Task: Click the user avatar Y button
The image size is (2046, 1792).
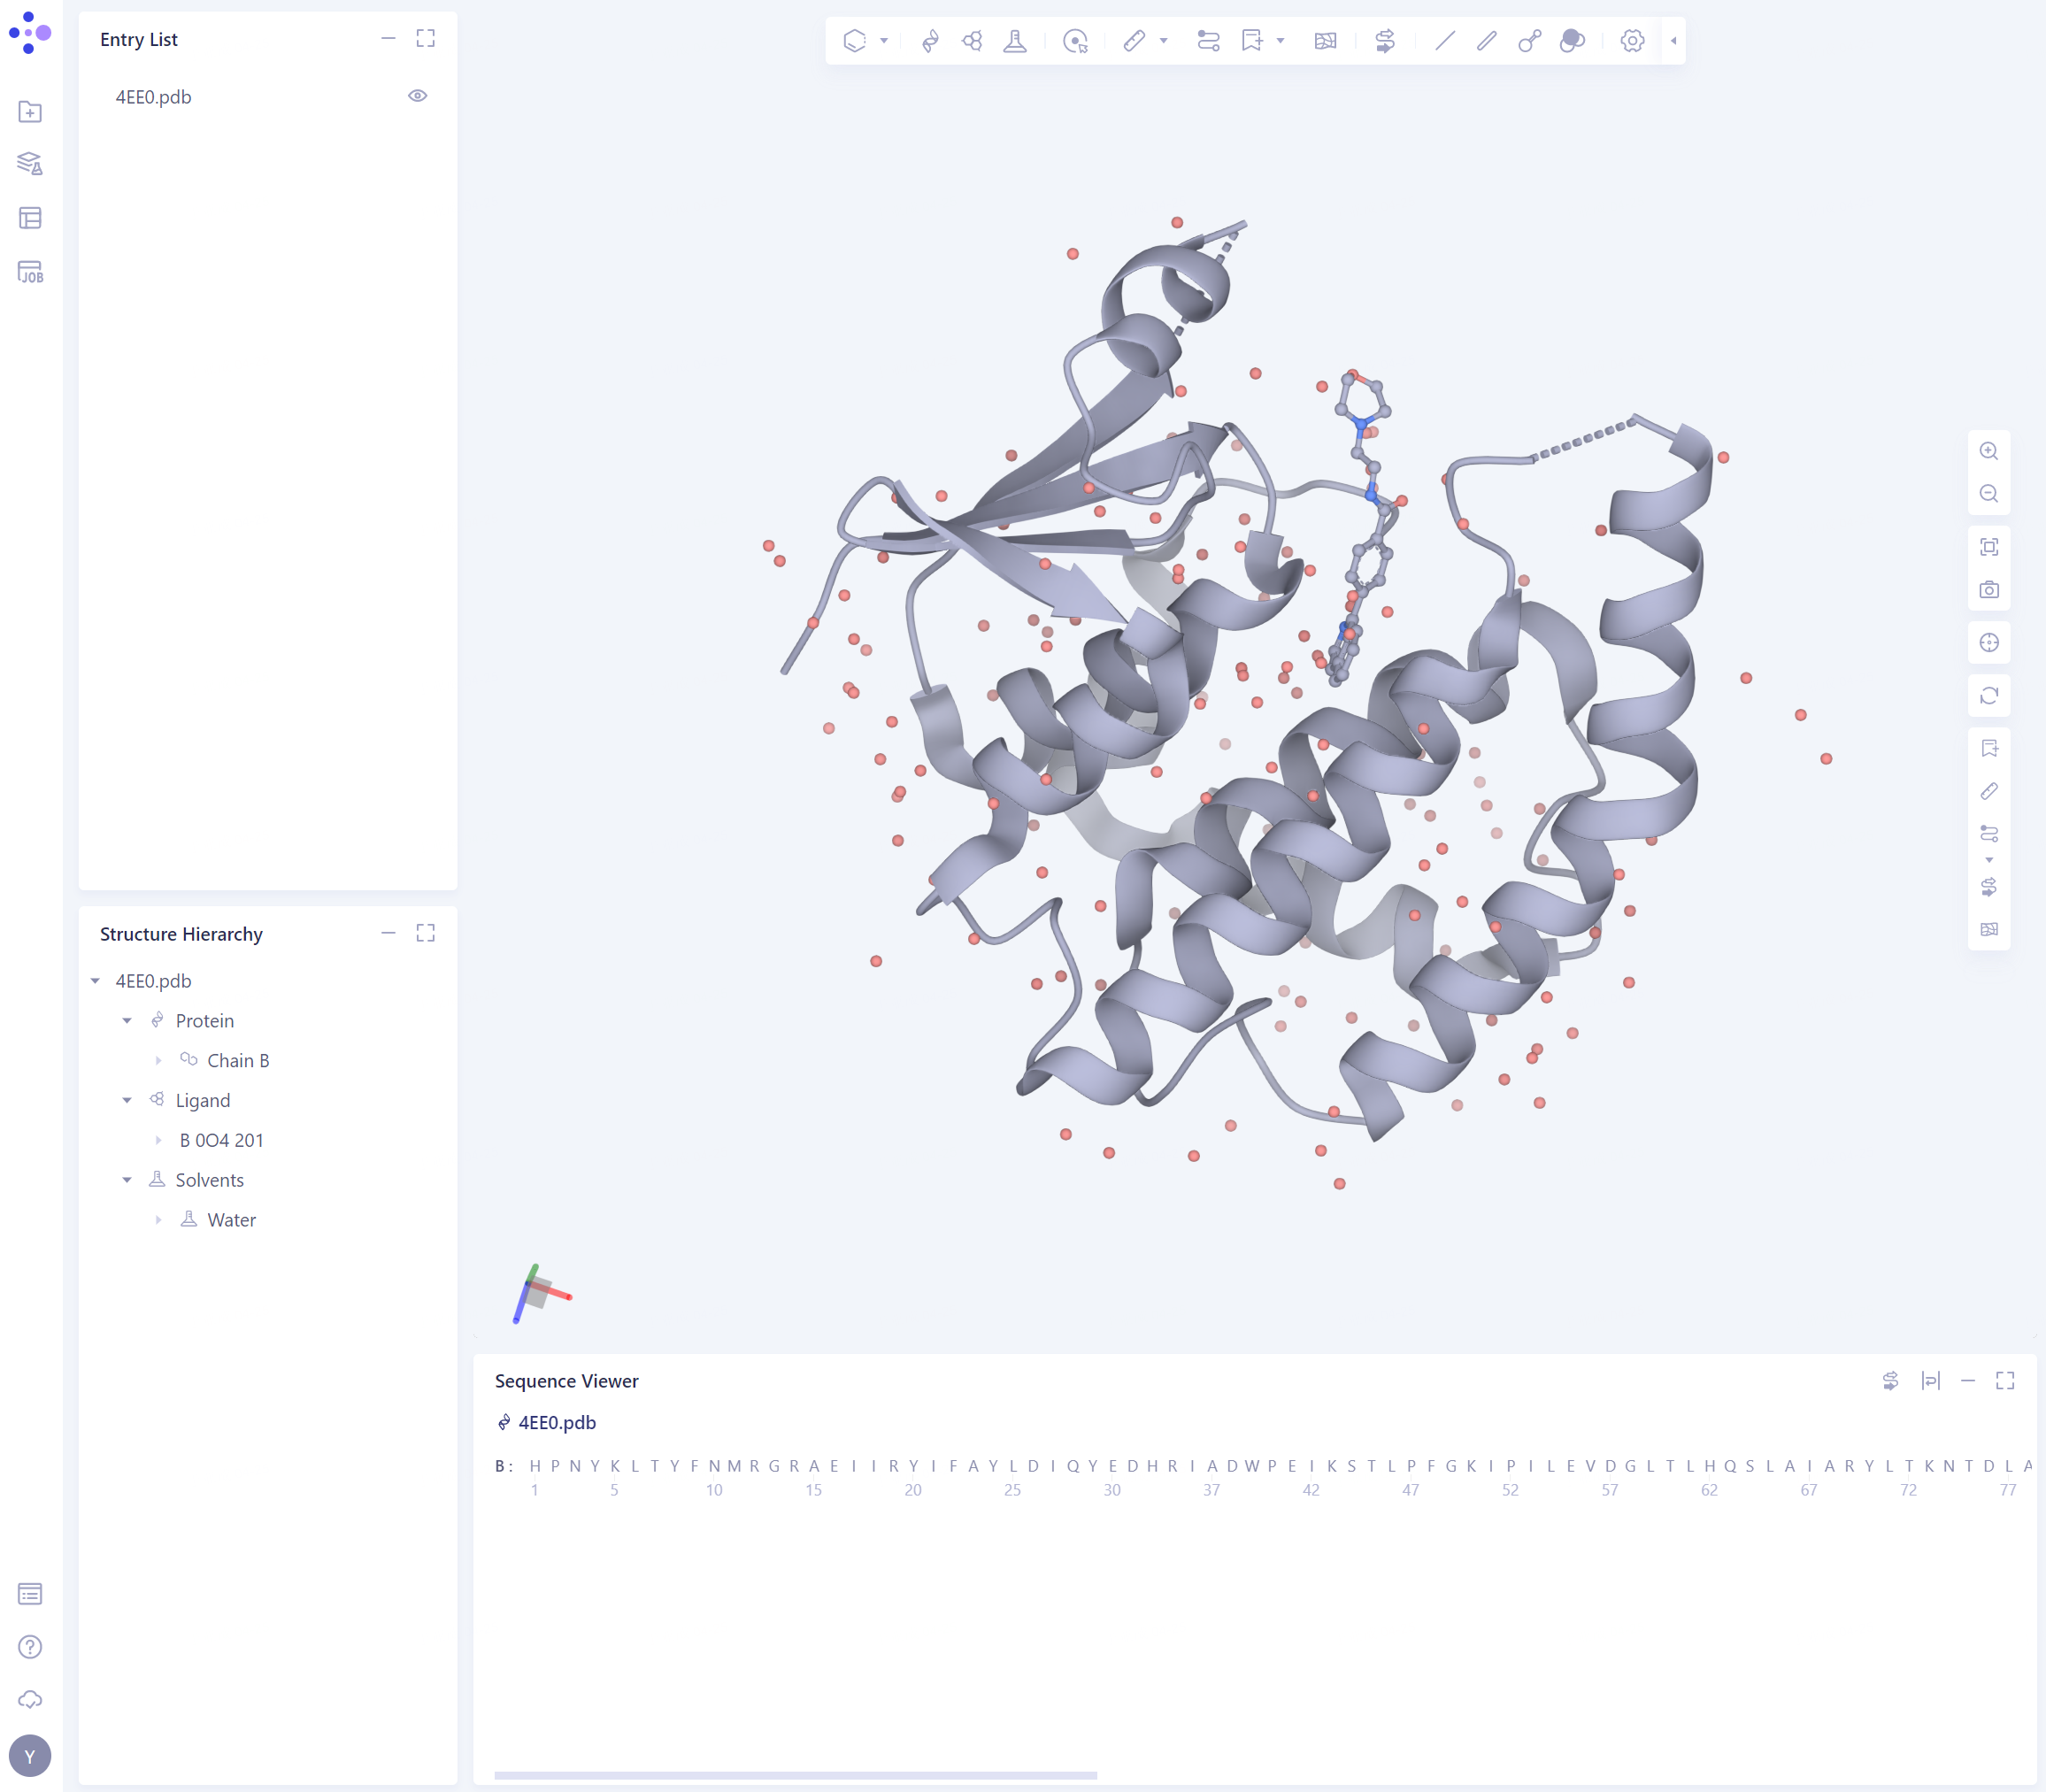Action: coord(30,1756)
